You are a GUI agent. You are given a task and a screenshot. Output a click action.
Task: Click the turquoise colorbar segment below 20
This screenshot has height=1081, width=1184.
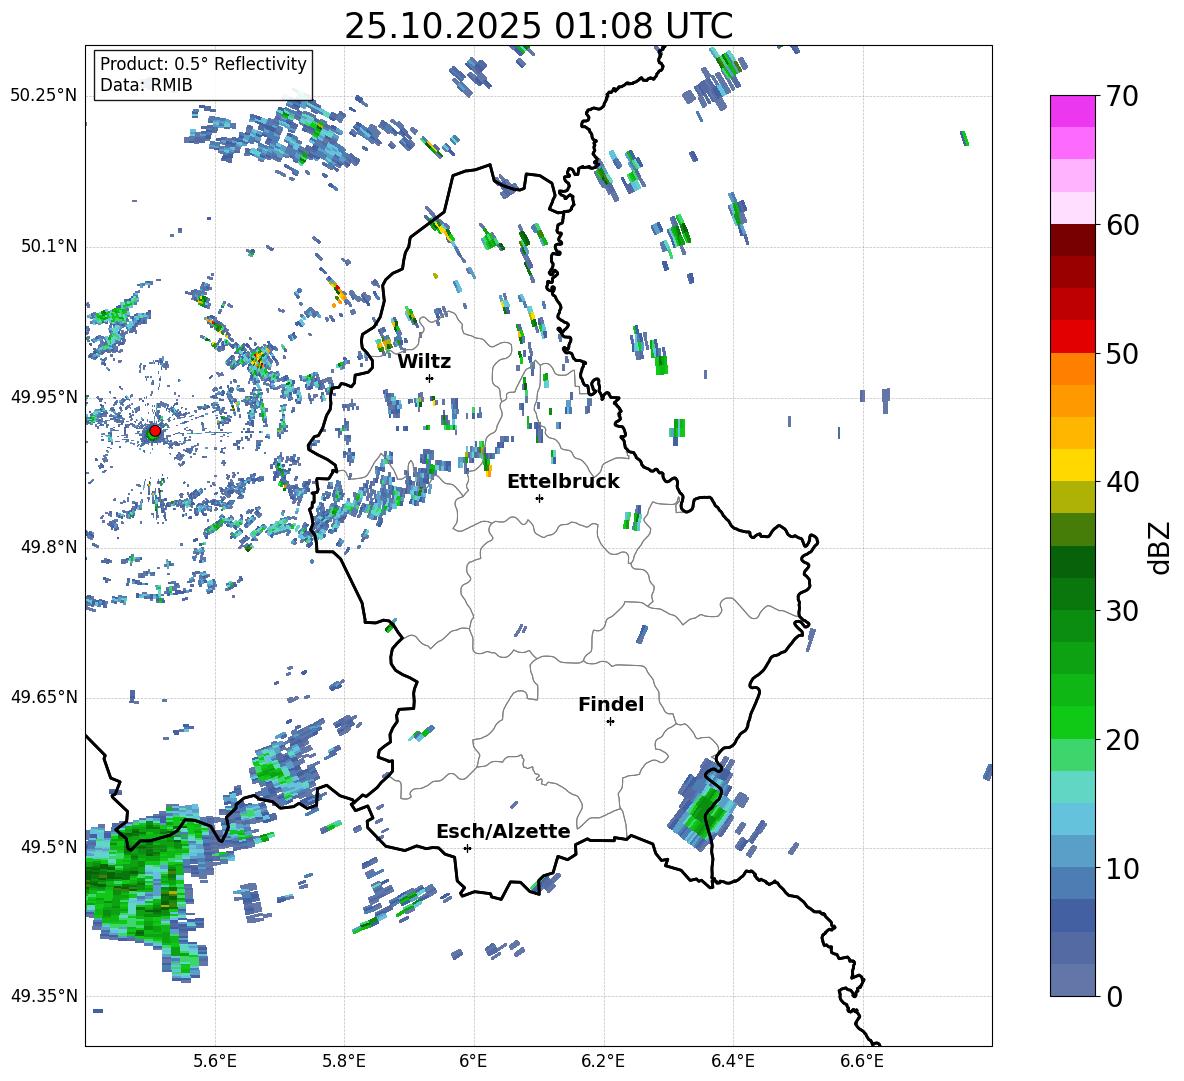(x=1072, y=787)
